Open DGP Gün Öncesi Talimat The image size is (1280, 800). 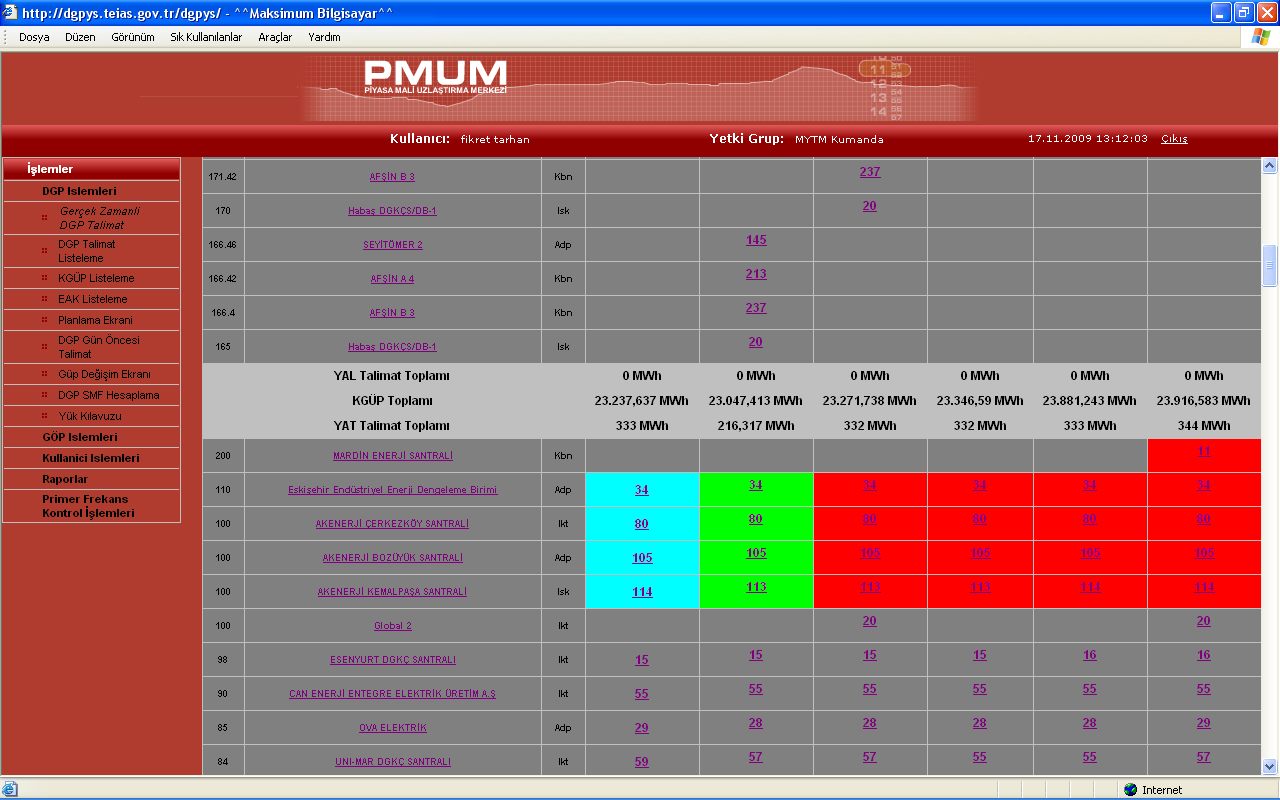click(99, 347)
